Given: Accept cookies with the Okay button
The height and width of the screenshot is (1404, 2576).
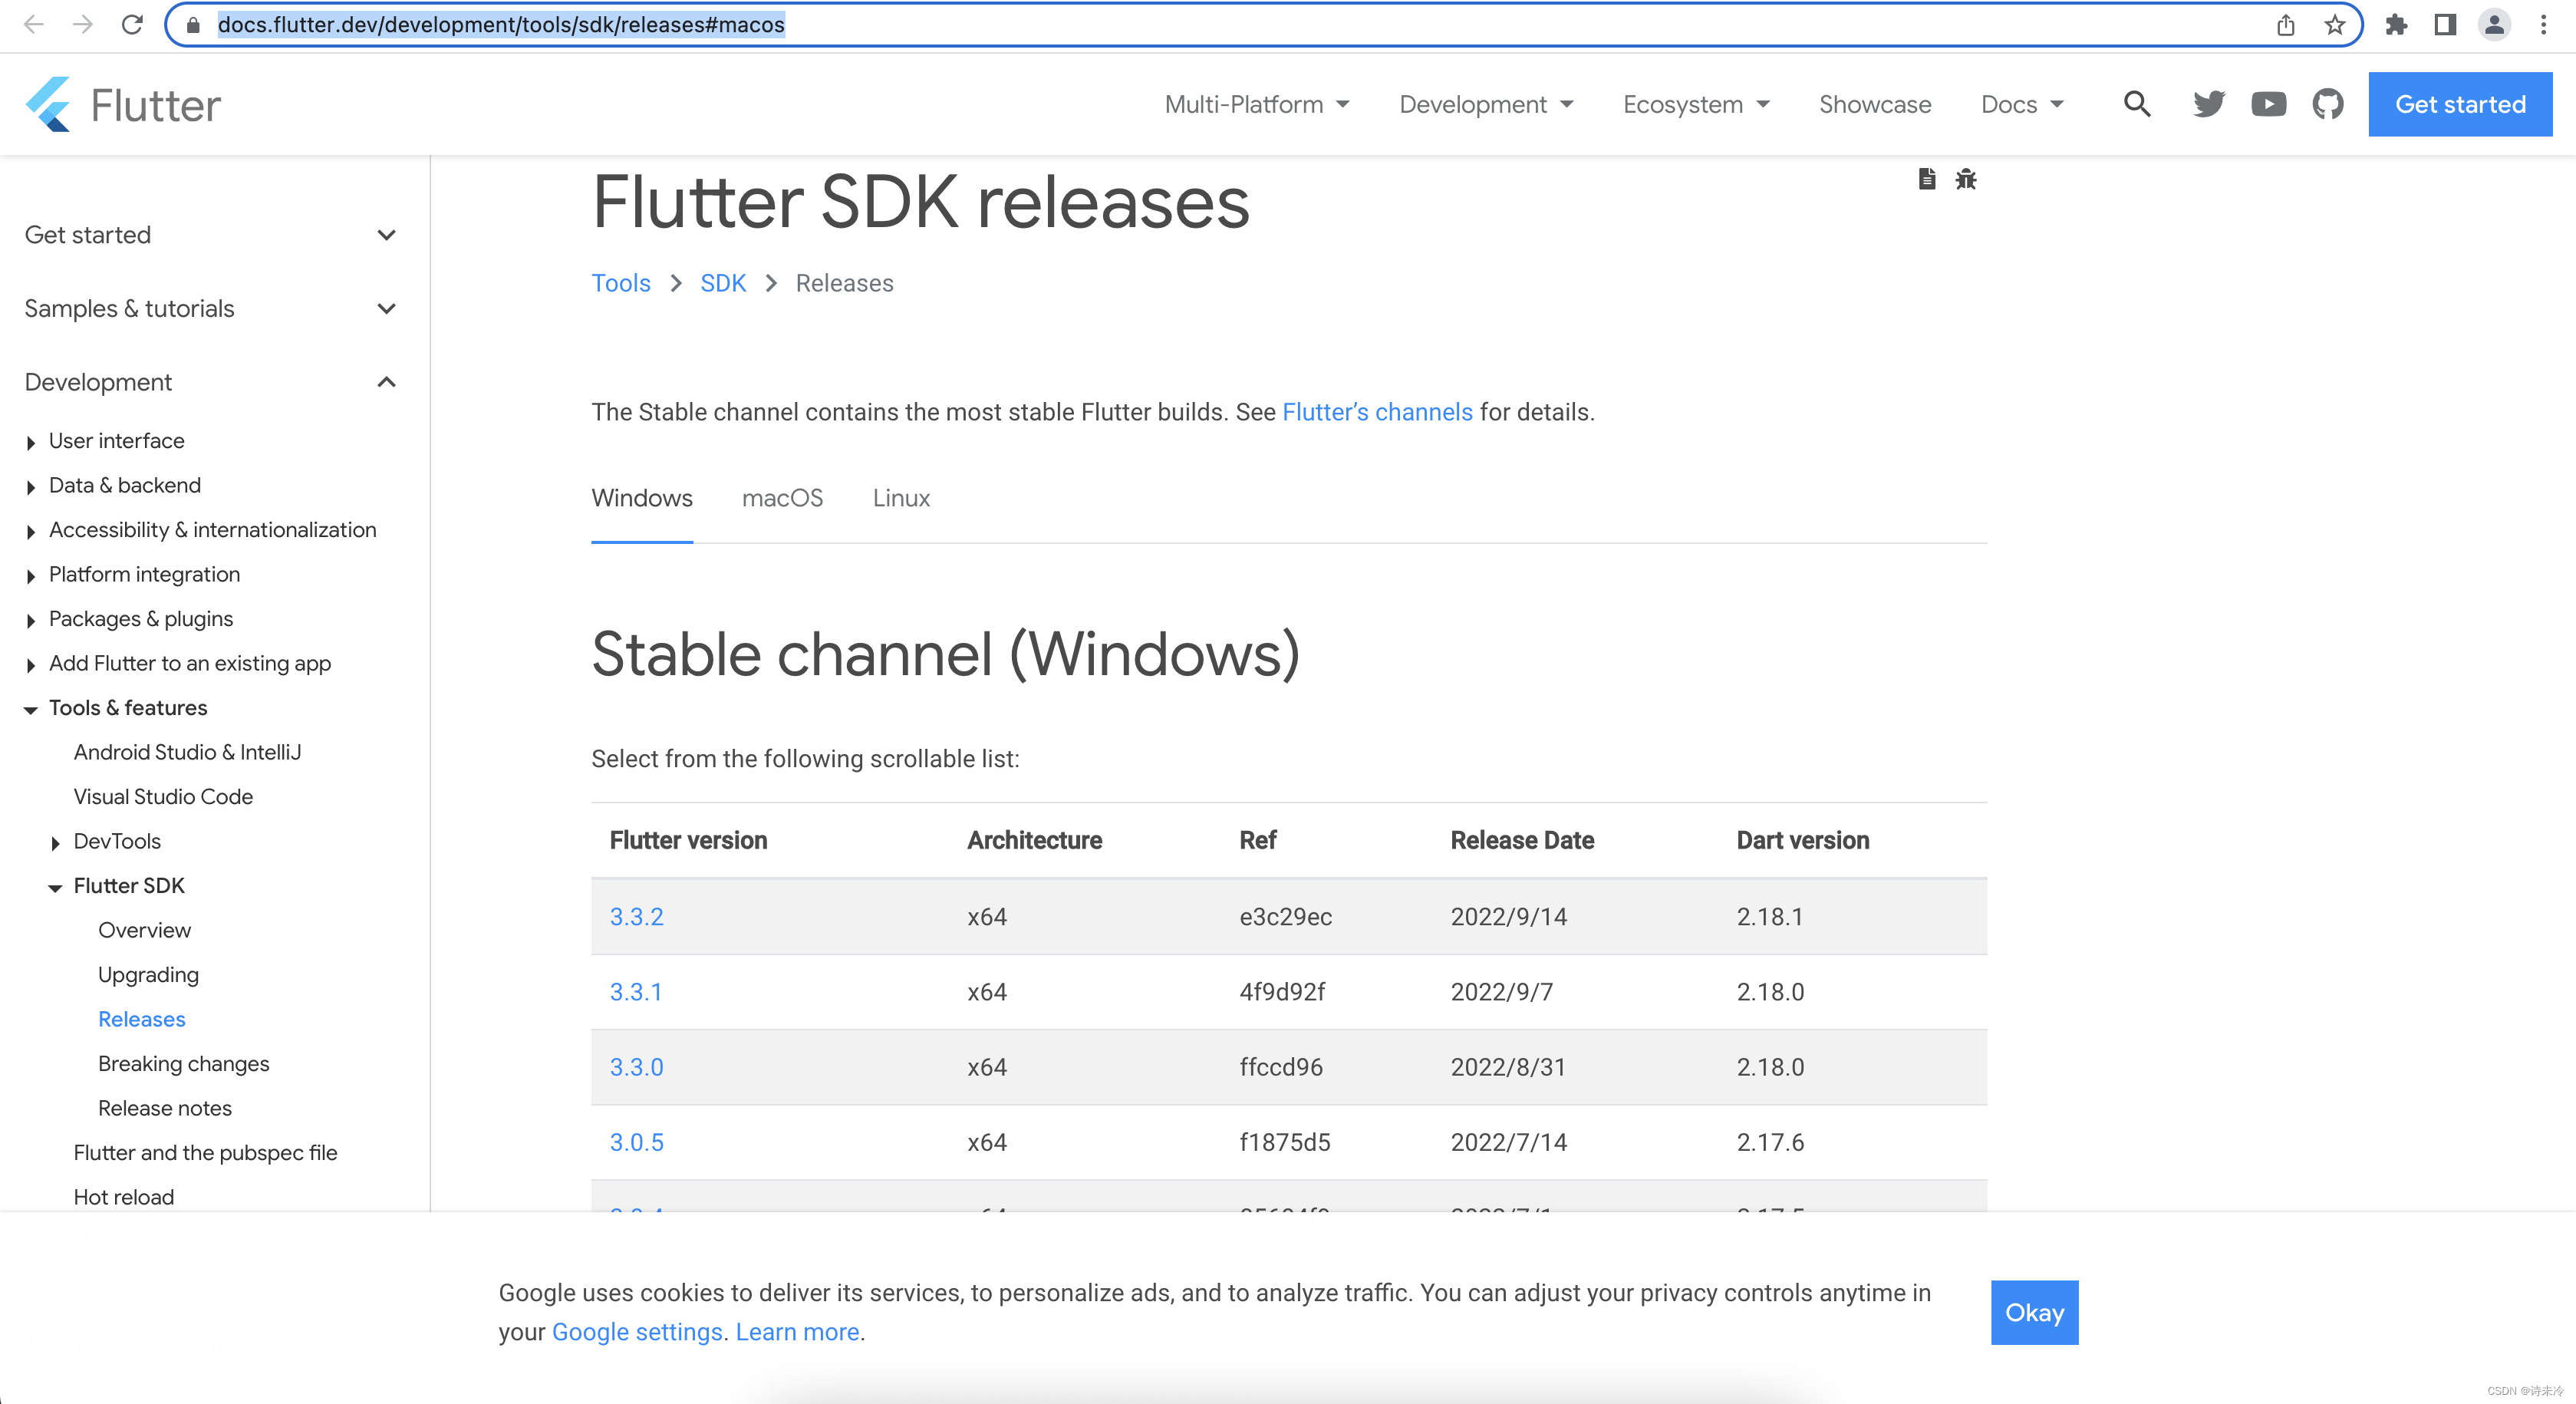Looking at the screenshot, I should tap(2034, 1312).
